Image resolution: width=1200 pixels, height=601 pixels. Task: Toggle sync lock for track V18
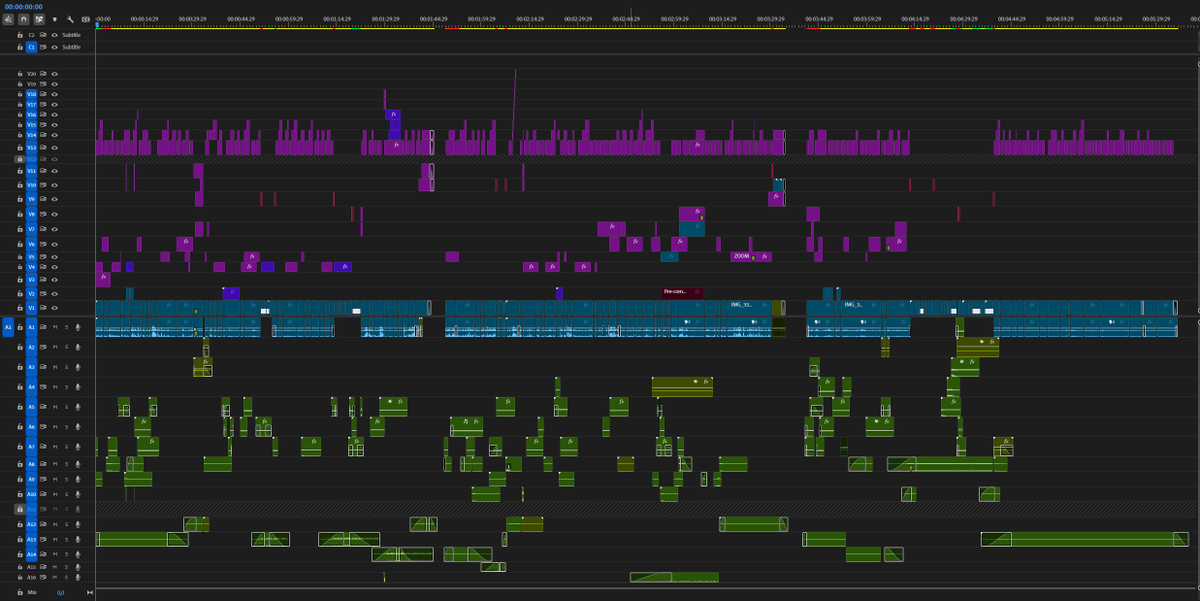point(43,94)
